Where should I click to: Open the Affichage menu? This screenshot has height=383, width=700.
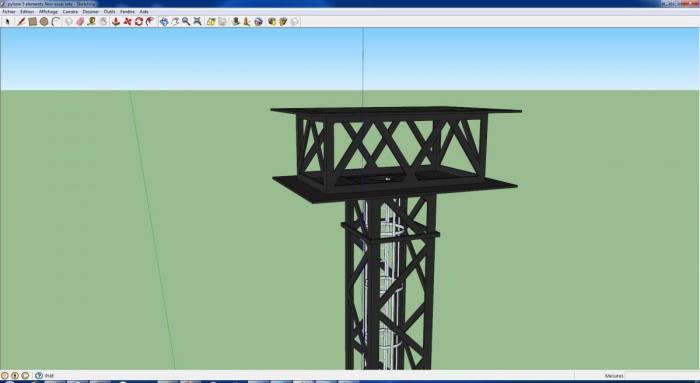pyautogui.click(x=48, y=12)
